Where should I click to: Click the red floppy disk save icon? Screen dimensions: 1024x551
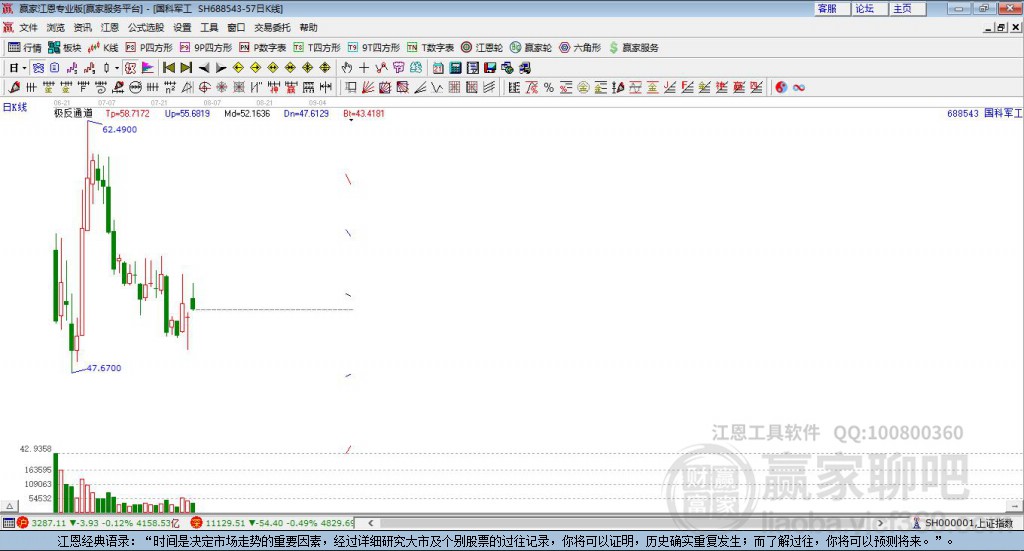pyautogui.click(x=490, y=68)
